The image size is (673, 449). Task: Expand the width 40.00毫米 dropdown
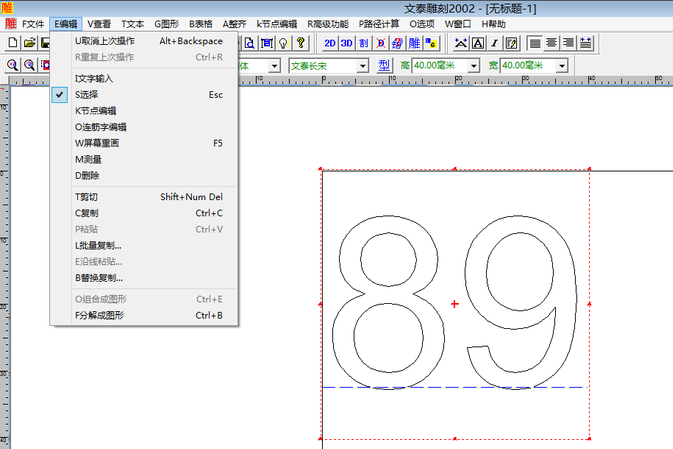[x=561, y=65]
